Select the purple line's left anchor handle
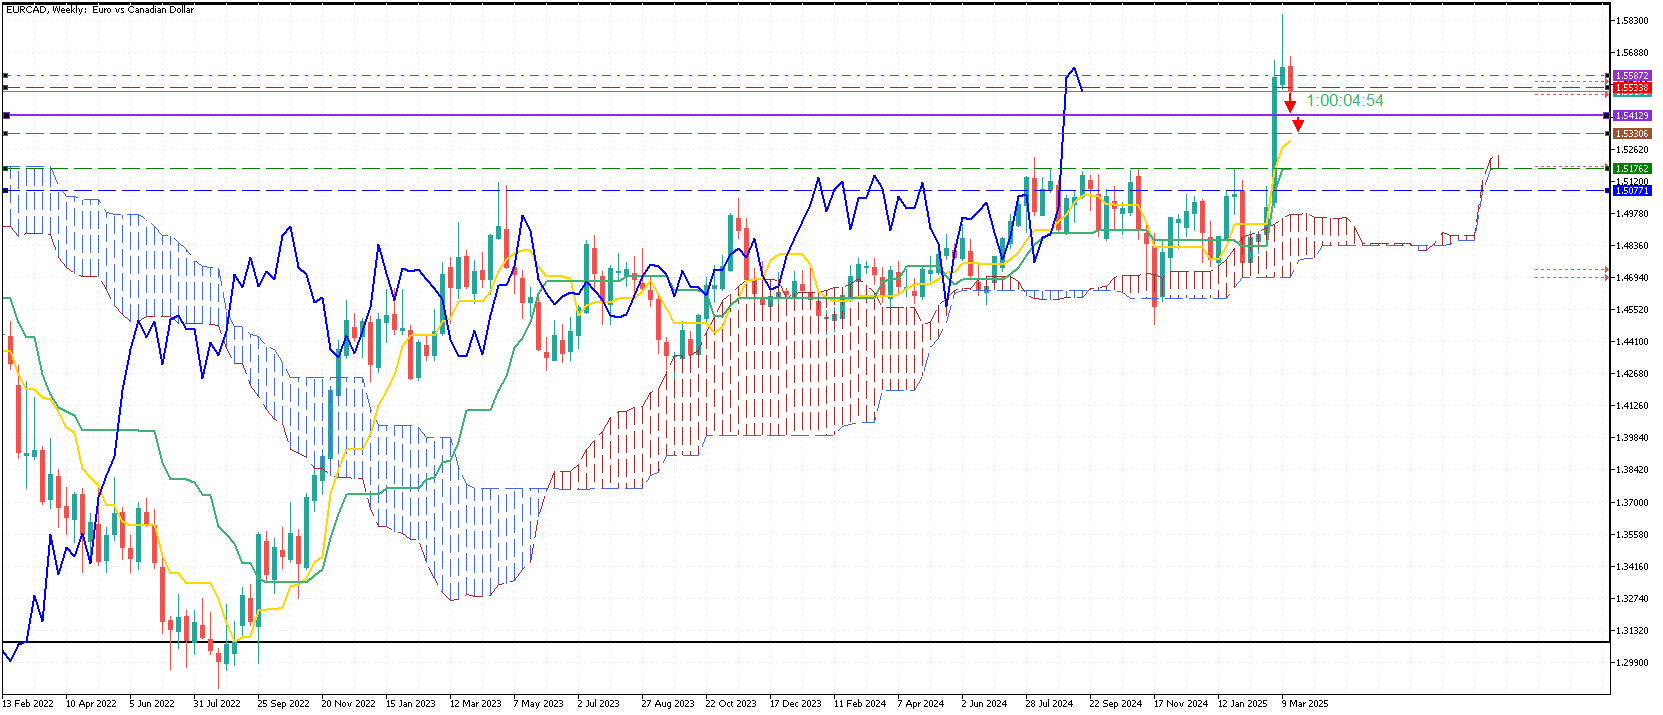 (x=6, y=115)
